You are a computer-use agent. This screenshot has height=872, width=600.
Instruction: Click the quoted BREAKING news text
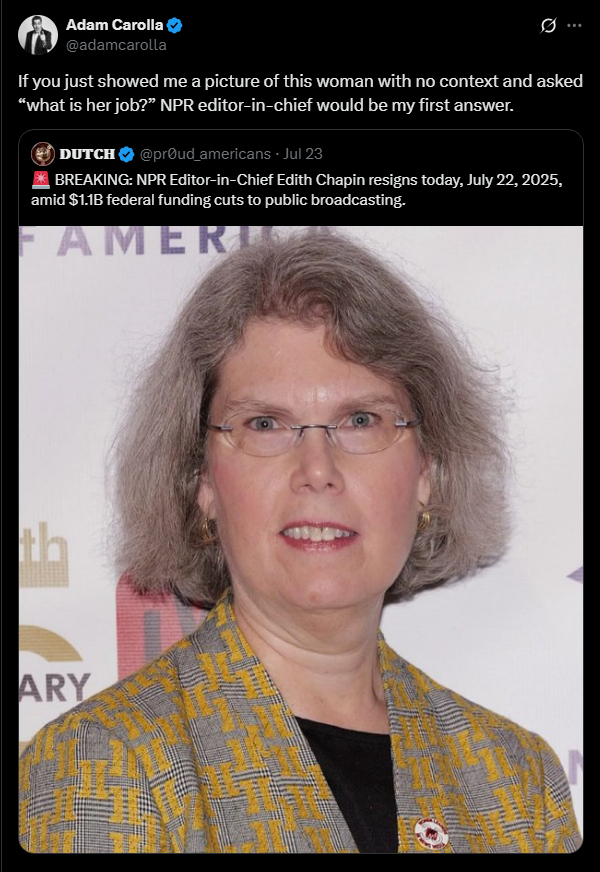[x=297, y=190]
